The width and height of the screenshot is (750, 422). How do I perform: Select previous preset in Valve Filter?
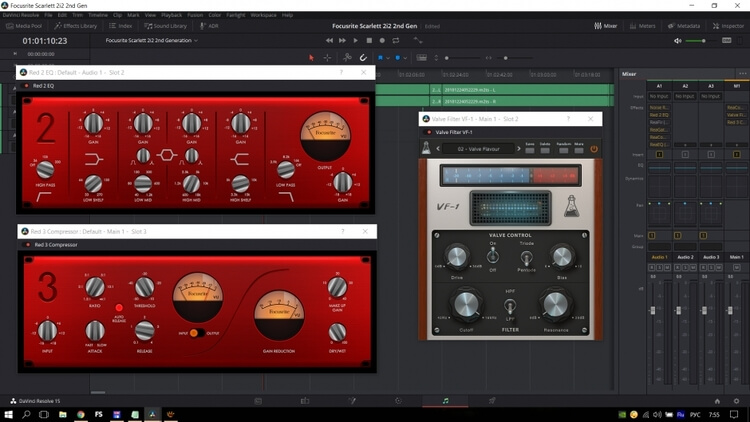pyautogui.click(x=438, y=149)
